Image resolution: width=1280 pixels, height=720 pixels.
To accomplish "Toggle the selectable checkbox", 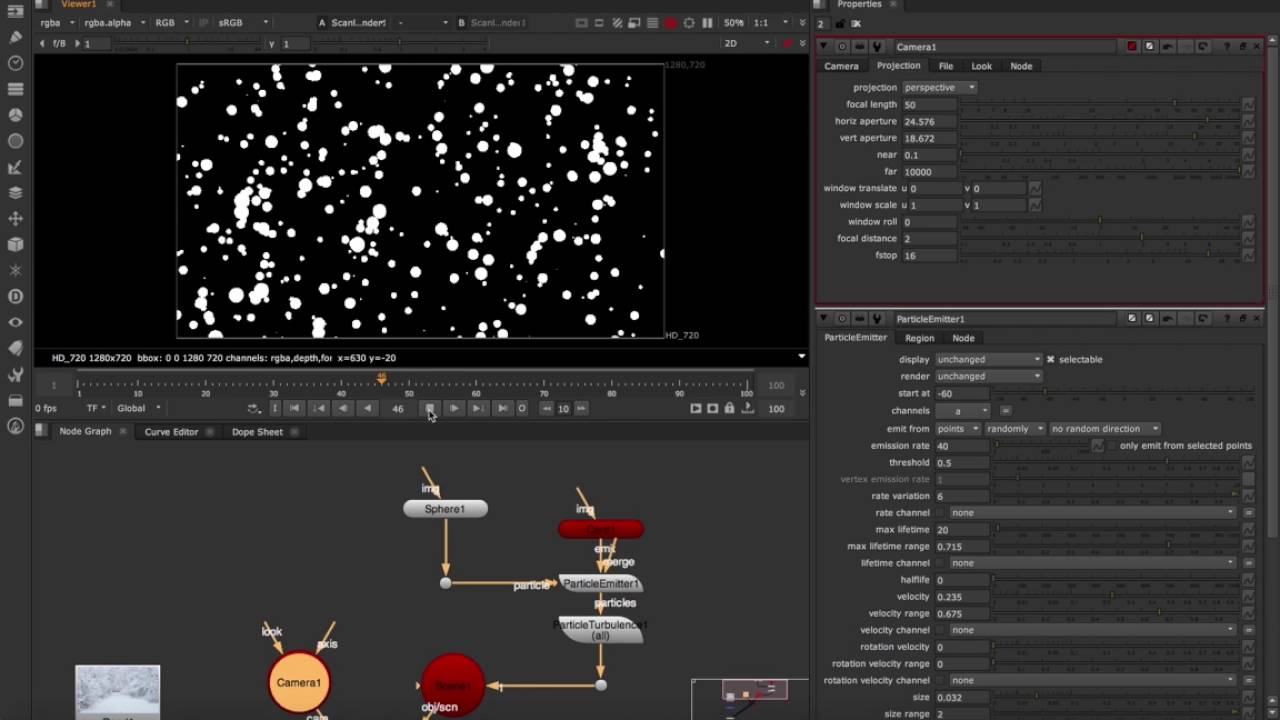I will [1050, 359].
